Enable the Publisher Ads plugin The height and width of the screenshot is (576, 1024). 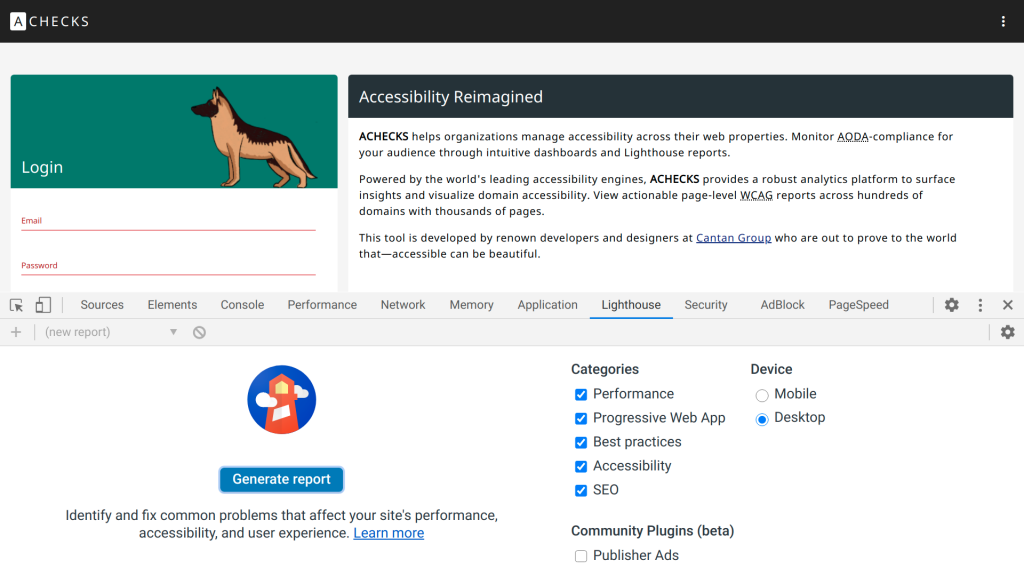point(581,556)
